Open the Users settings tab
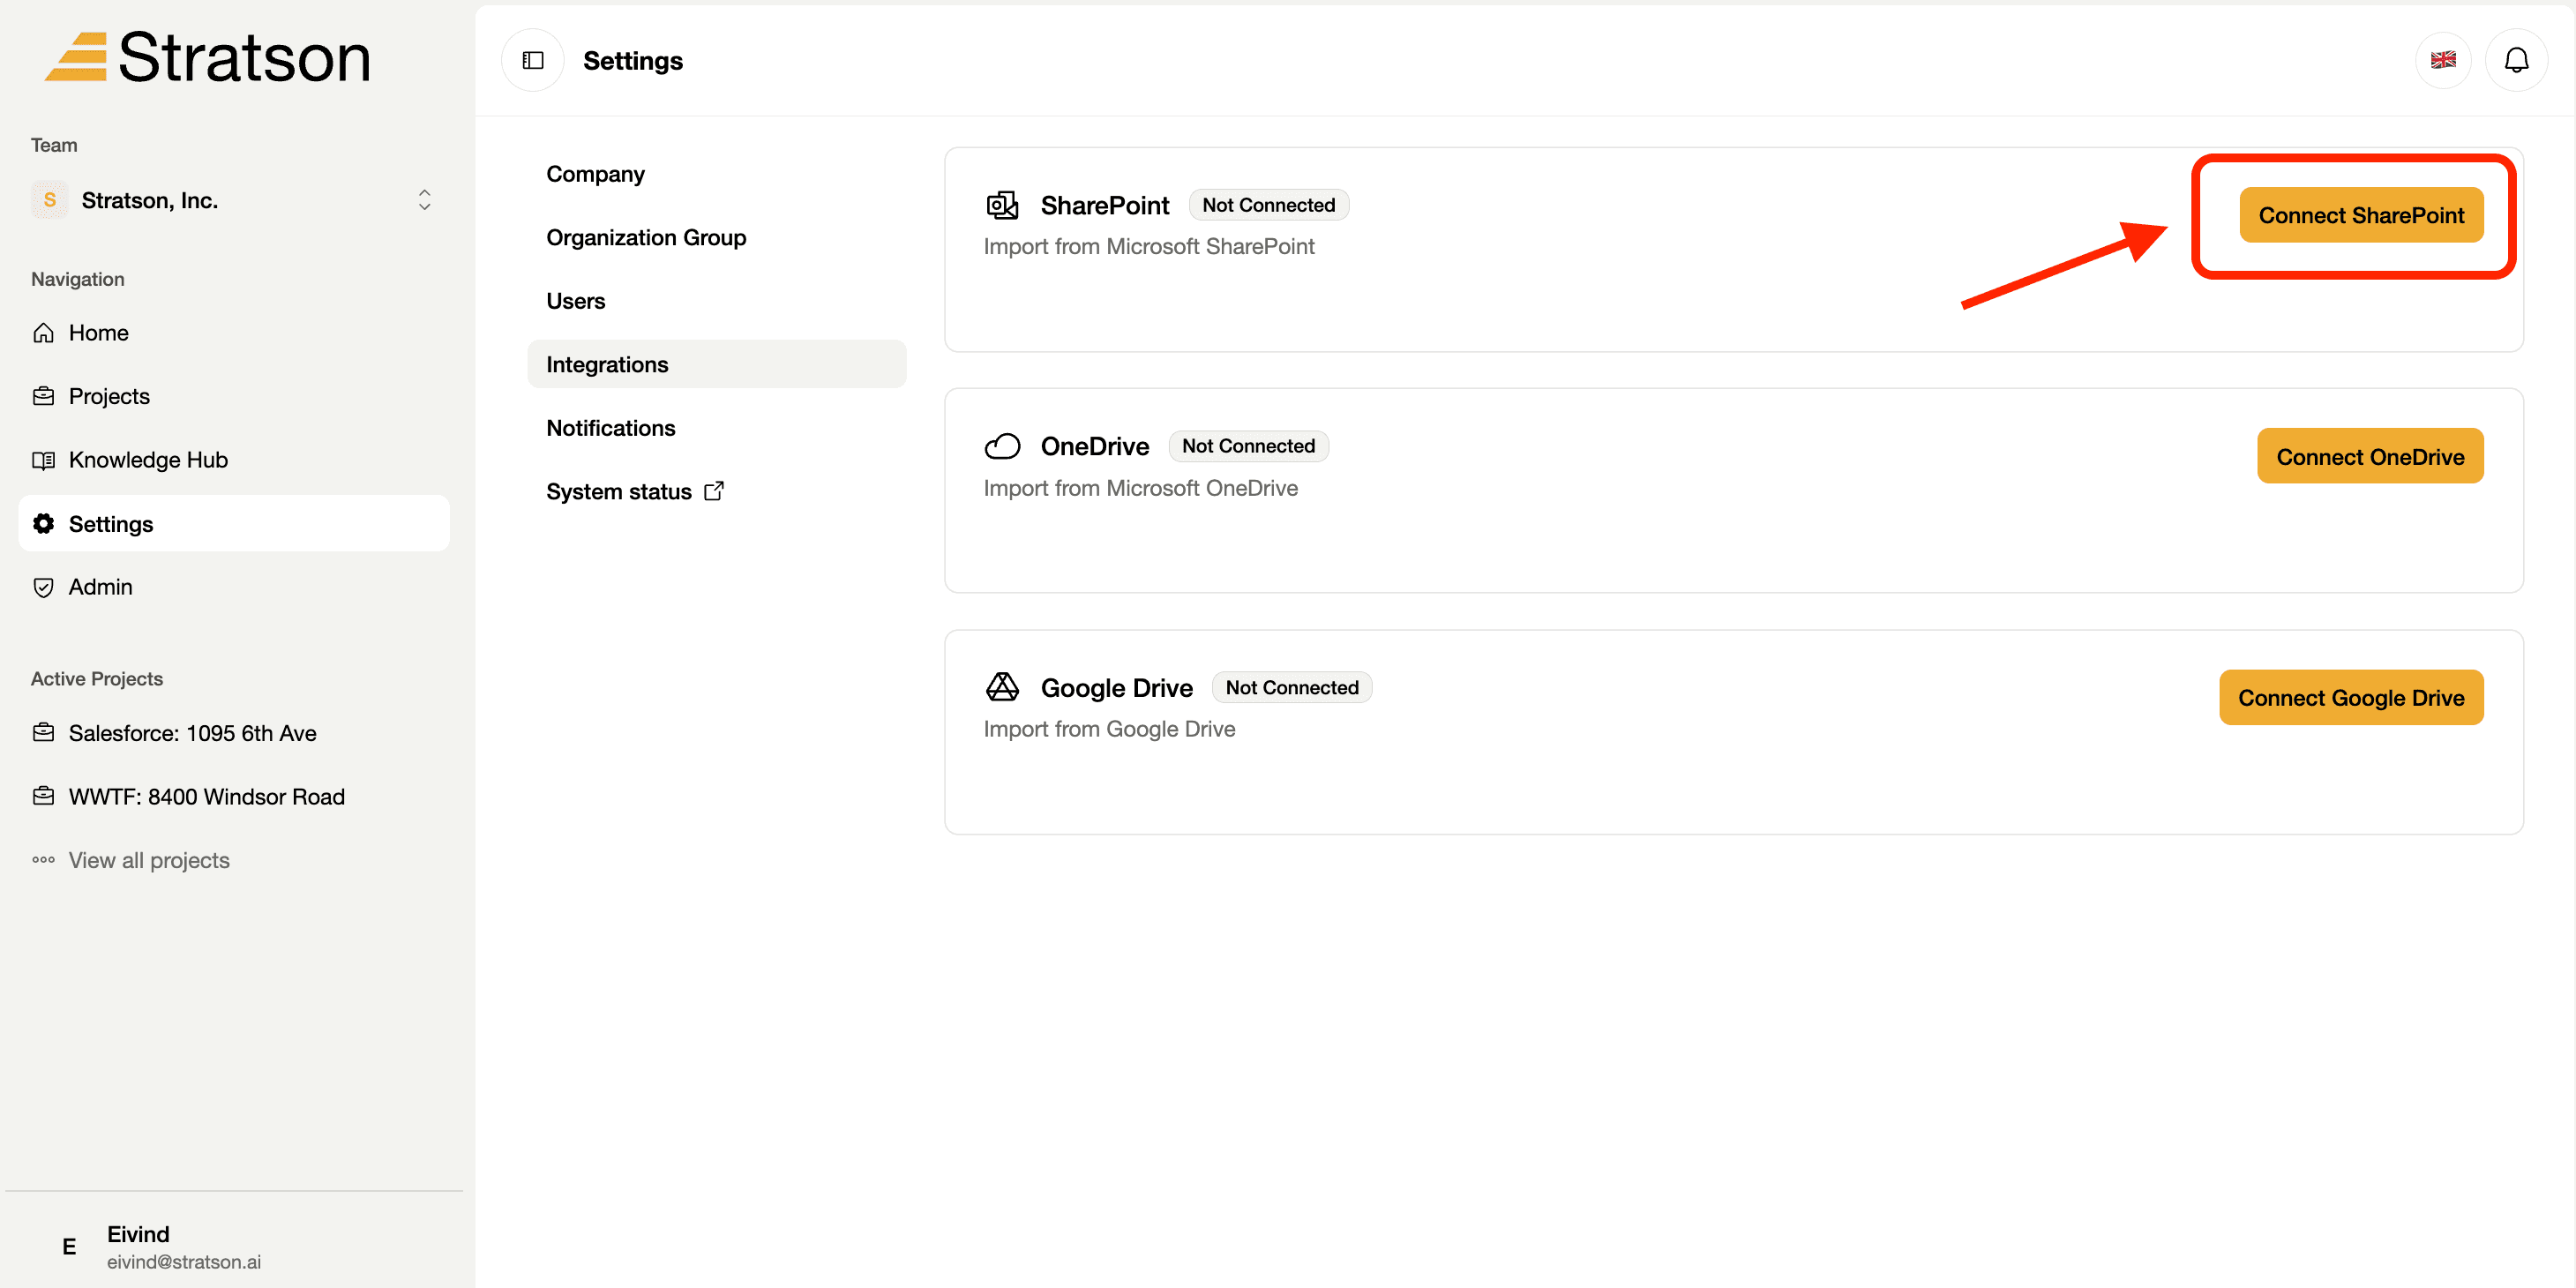Viewport: 2576px width, 1288px height. [x=716, y=301]
